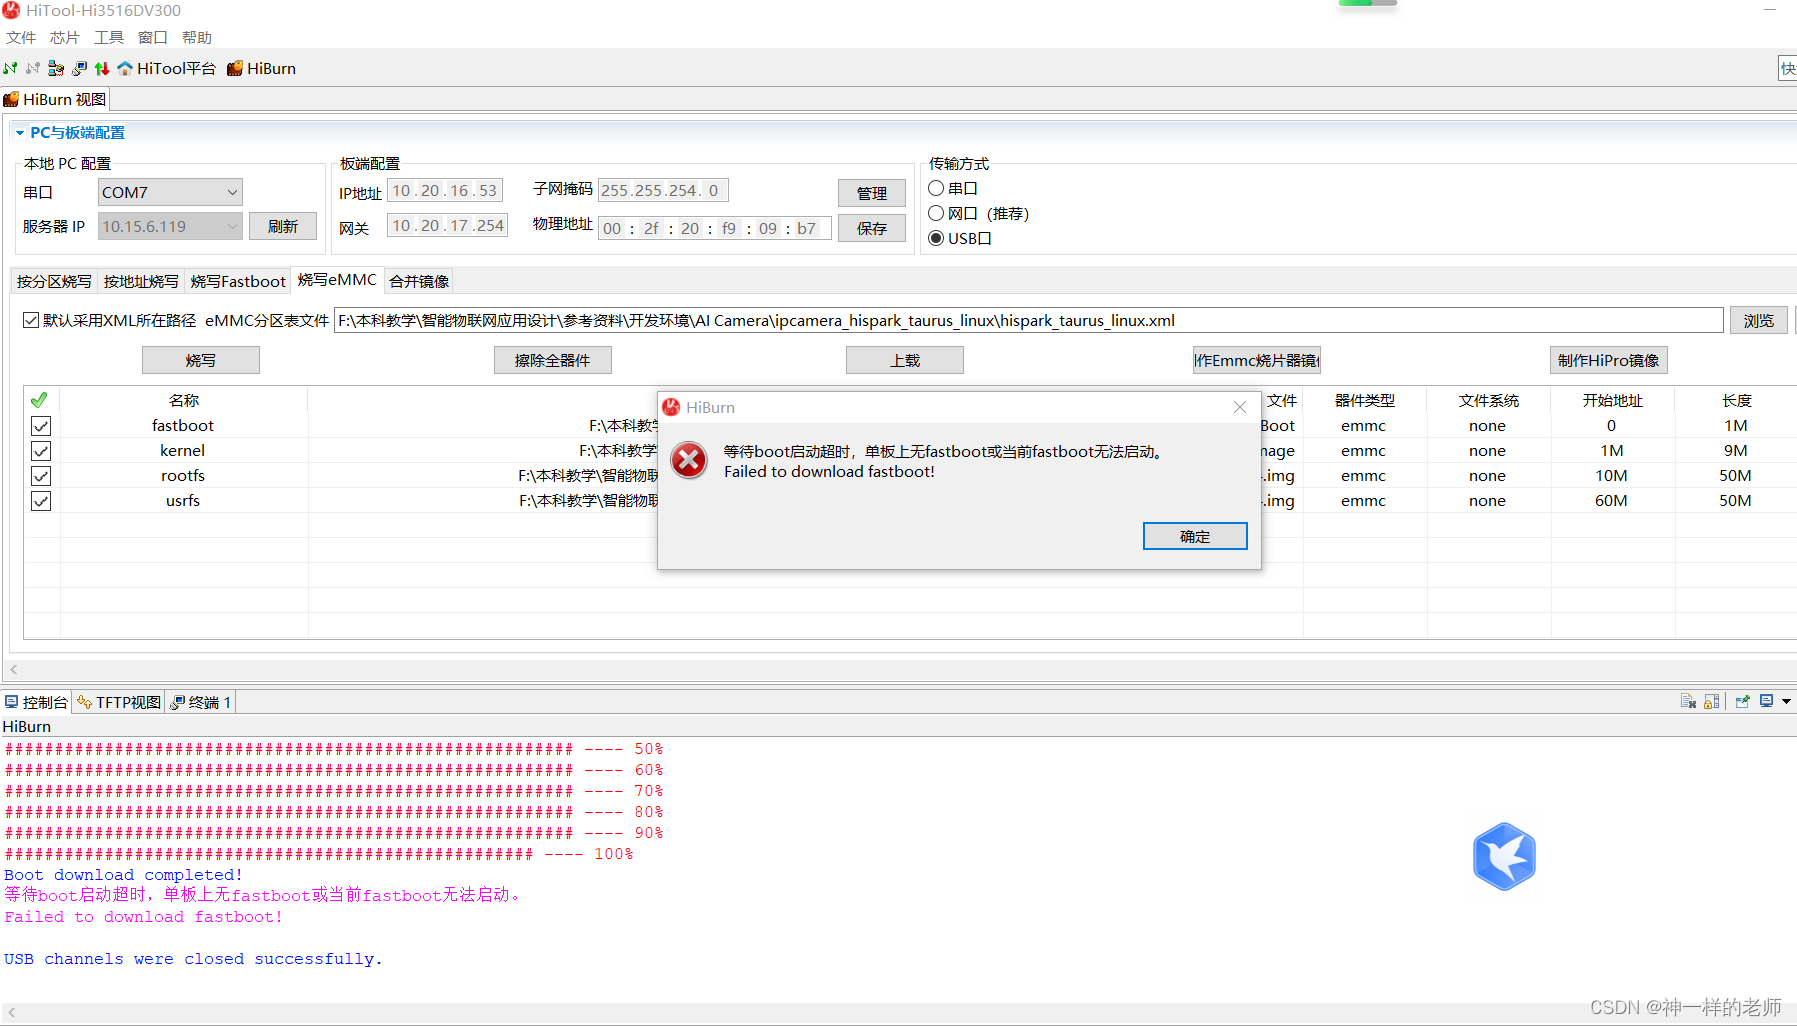Viewport: 1797px width, 1026px height.
Task: Toggle the usrfs row checkbox
Action: click(41, 501)
